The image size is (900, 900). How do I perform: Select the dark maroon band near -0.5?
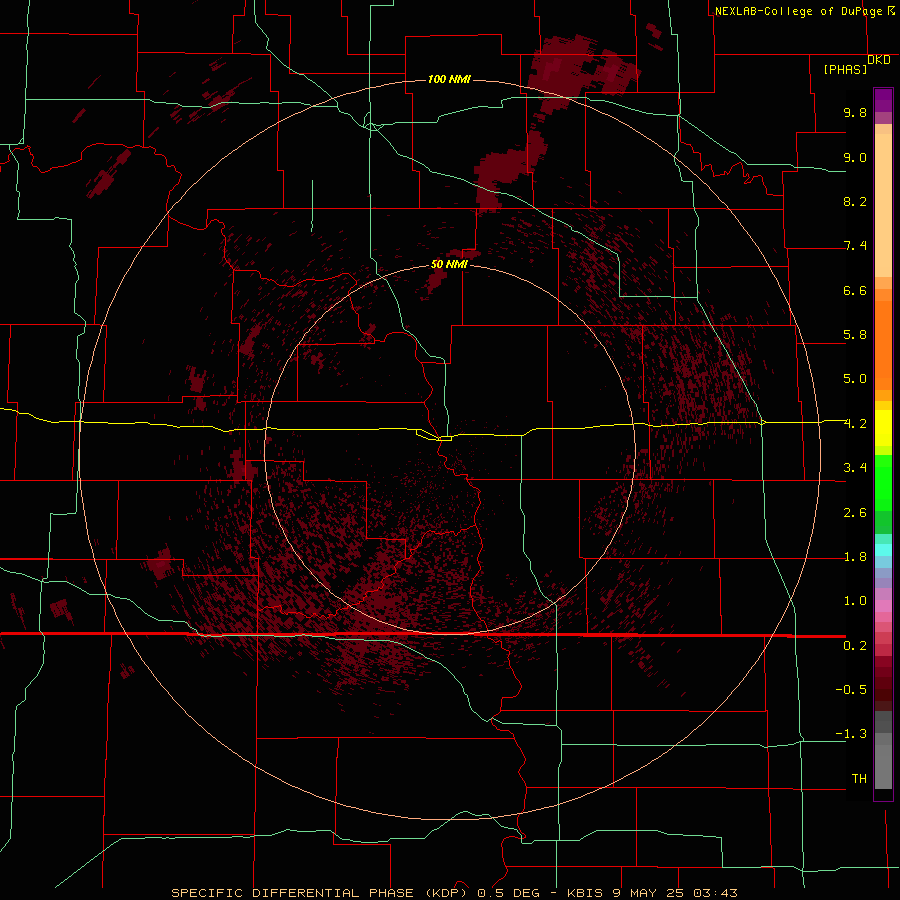click(883, 689)
